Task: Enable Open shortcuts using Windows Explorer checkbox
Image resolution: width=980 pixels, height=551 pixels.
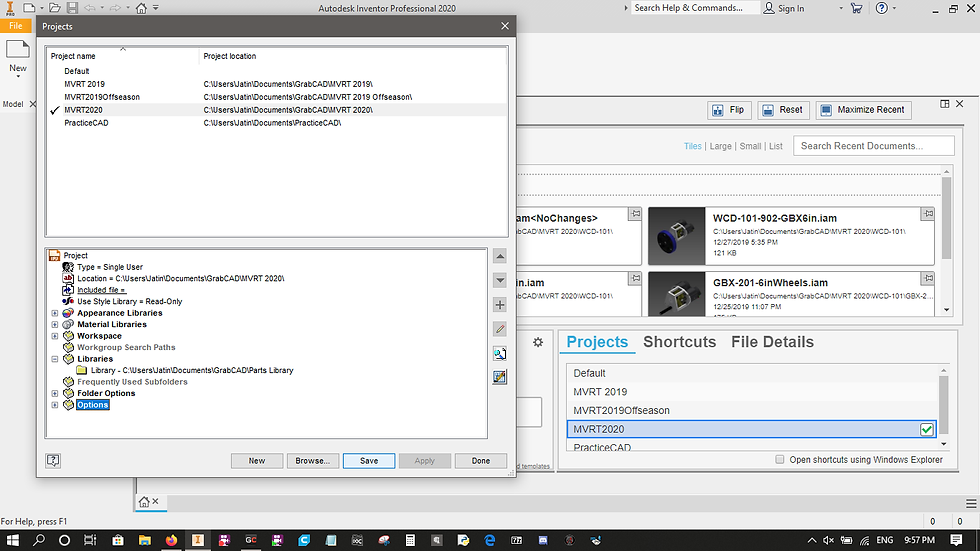Action: coord(779,460)
